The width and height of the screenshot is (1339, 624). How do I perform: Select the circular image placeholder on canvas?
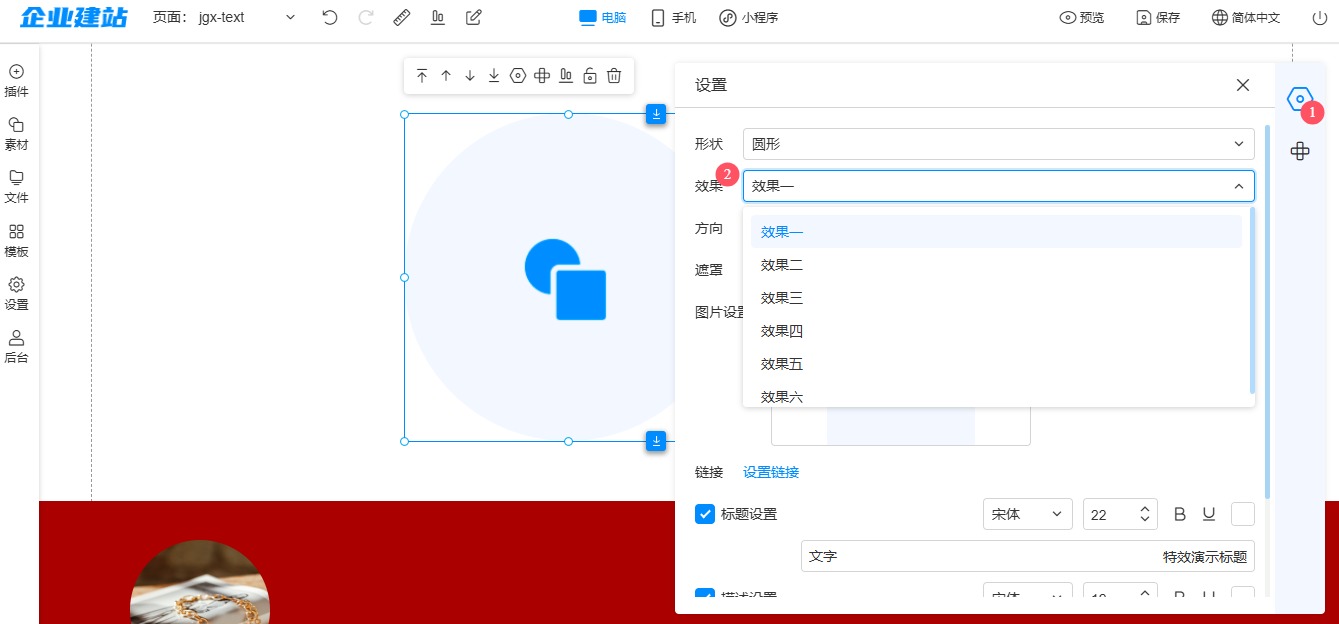[x=540, y=277]
